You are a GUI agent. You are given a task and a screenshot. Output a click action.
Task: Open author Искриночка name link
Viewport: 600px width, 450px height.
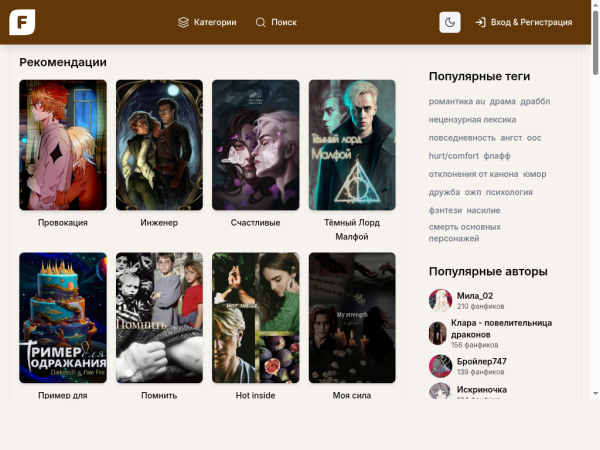coord(482,390)
